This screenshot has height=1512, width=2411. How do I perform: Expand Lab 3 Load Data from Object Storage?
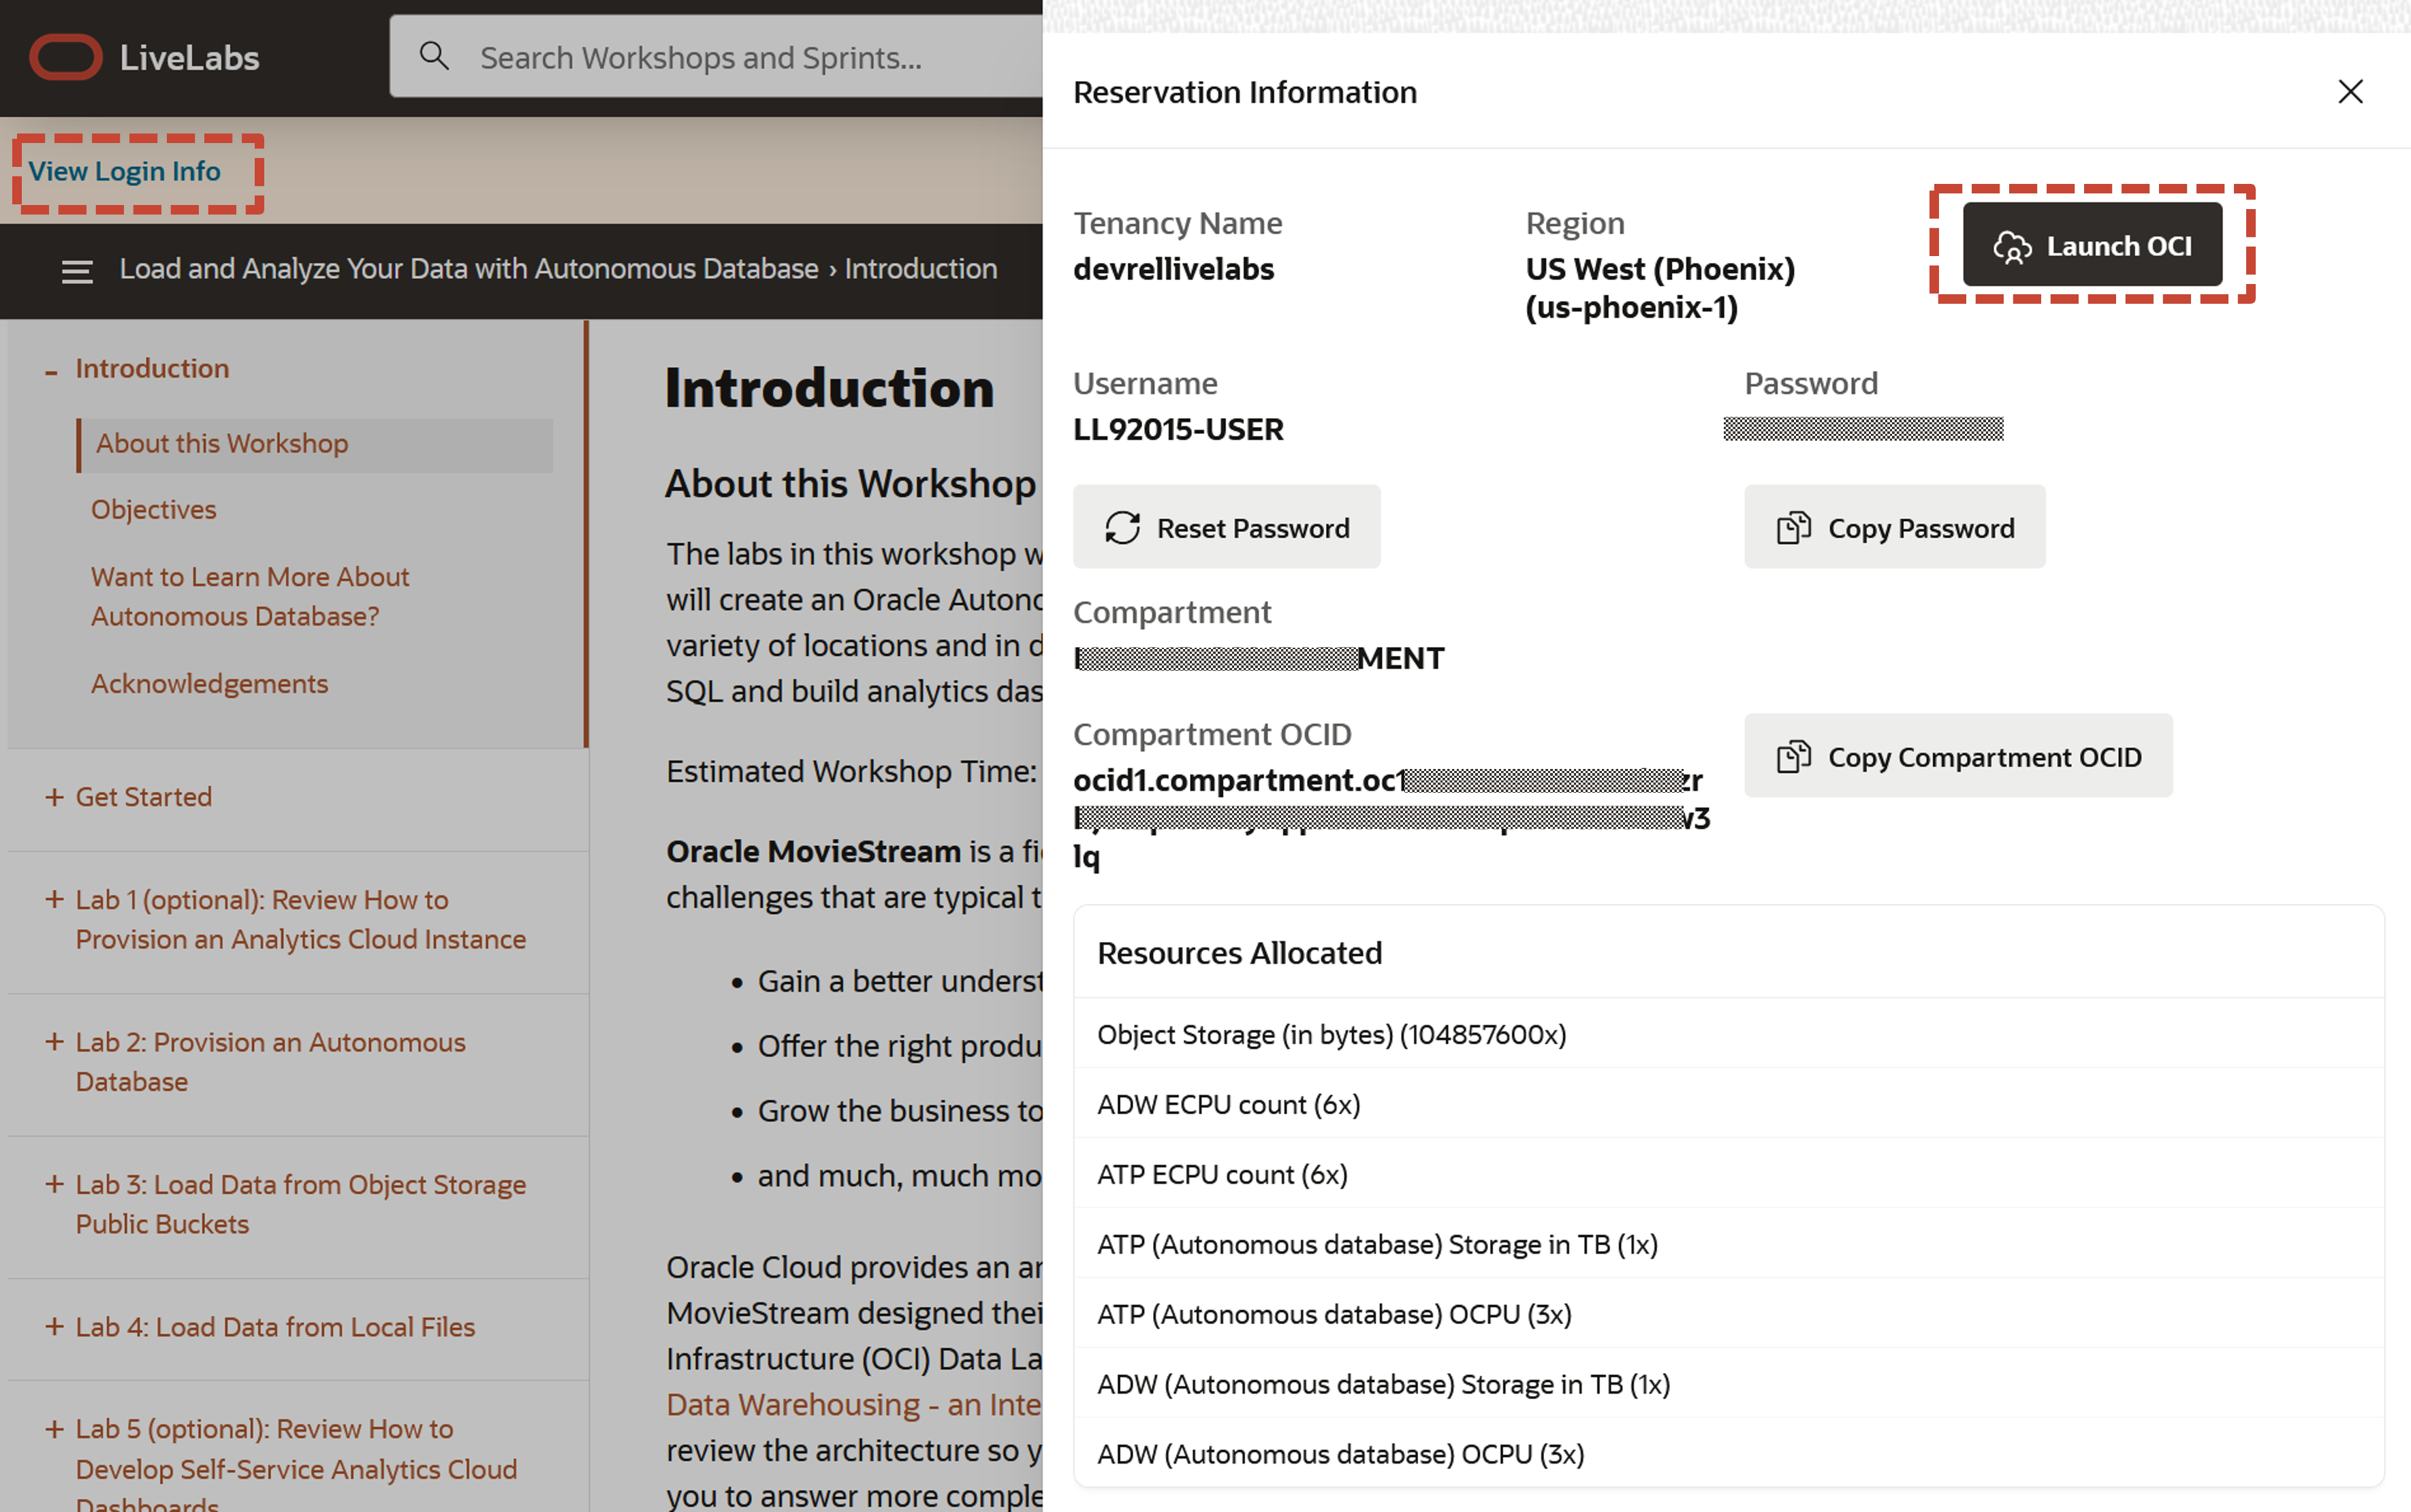pyautogui.click(x=54, y=1184)
